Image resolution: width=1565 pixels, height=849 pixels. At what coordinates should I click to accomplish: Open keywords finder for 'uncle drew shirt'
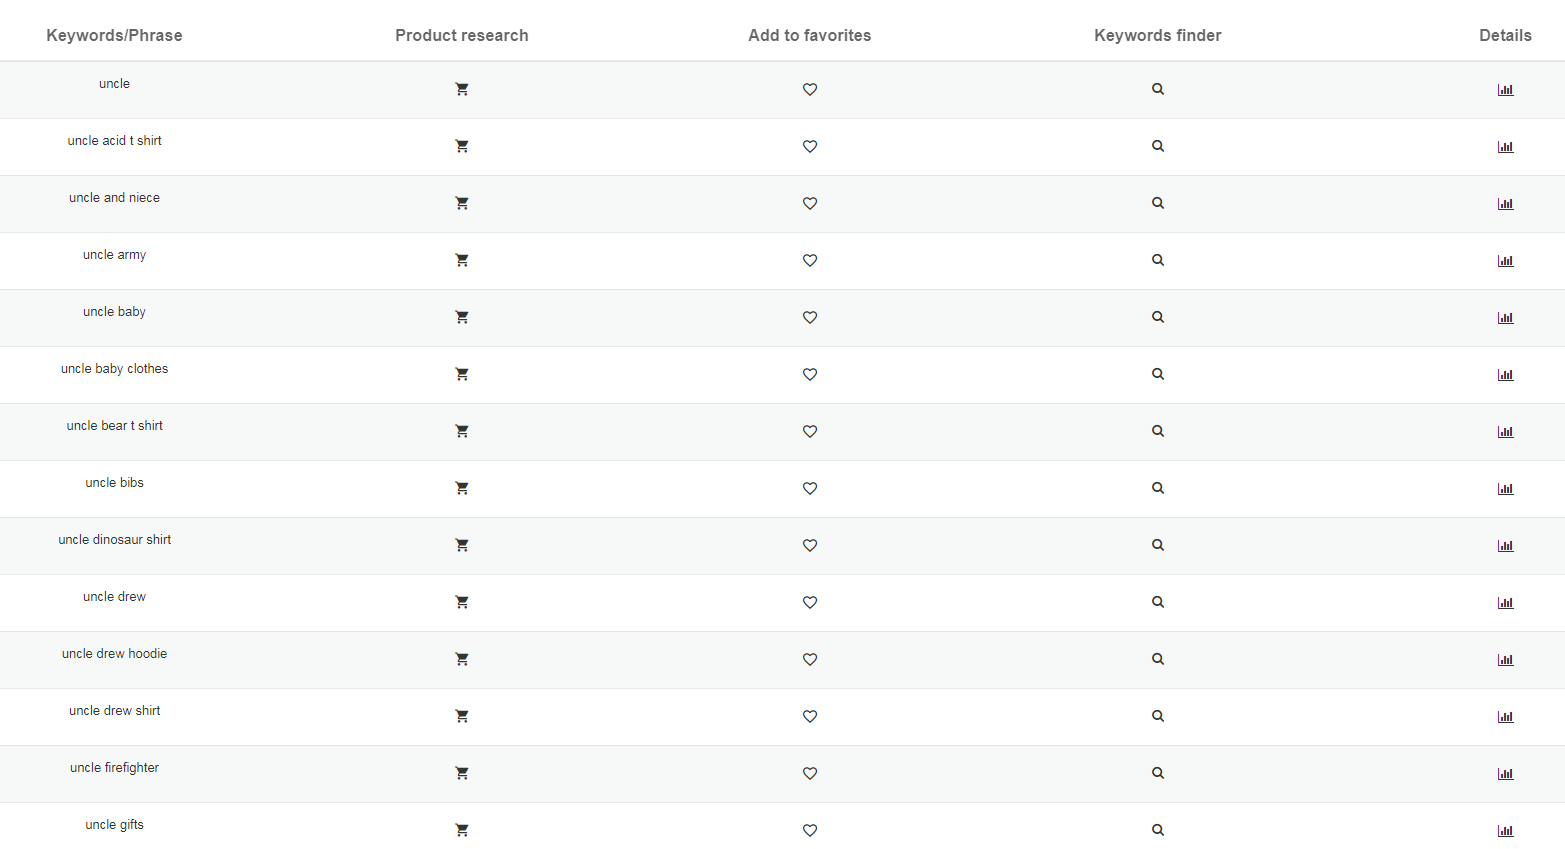[1158, 716]
